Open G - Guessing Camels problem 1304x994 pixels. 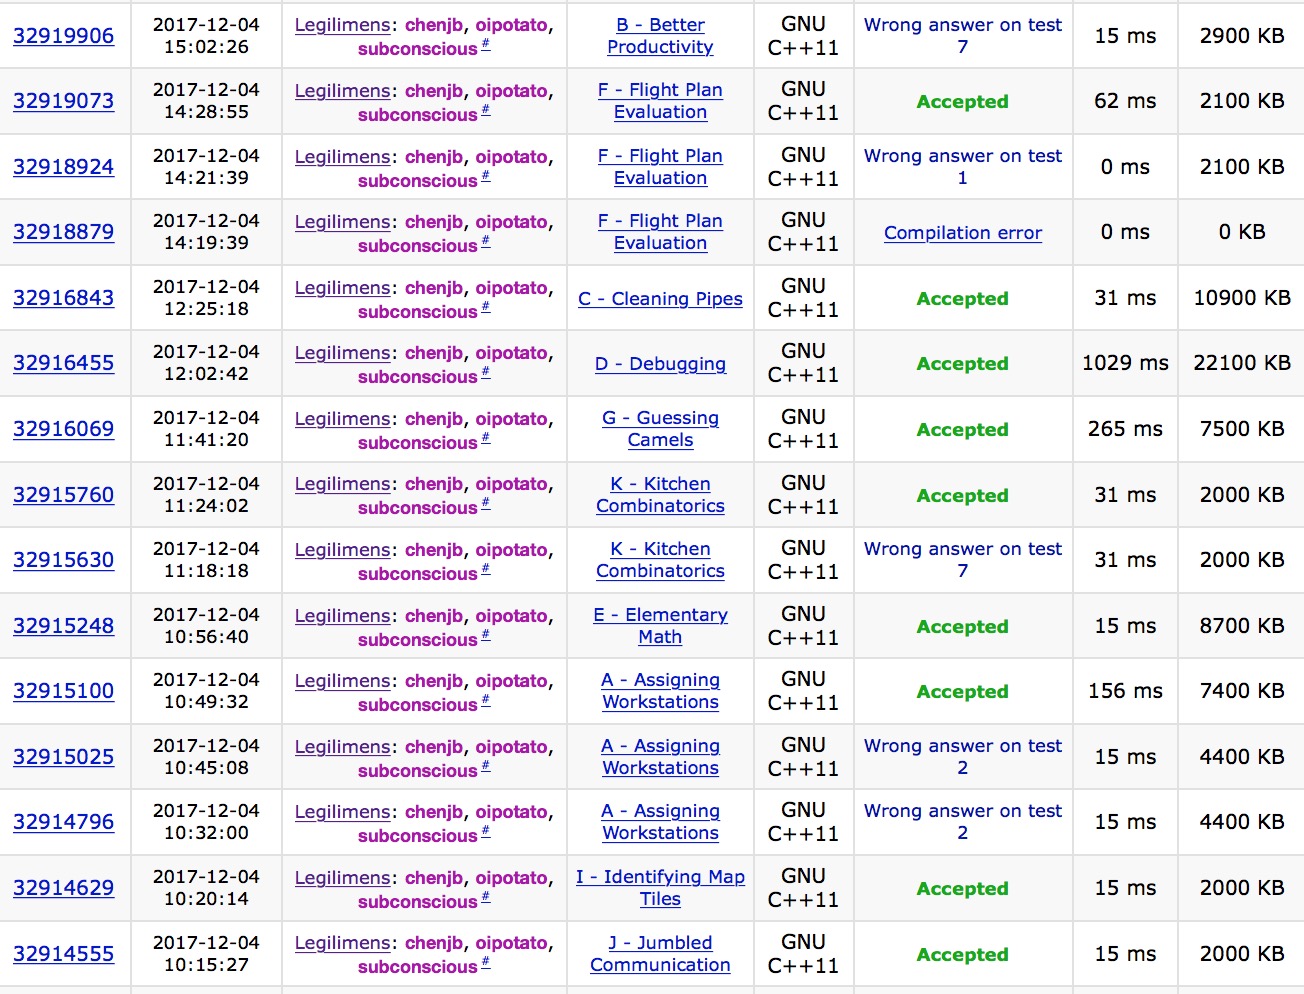point(660,429)
